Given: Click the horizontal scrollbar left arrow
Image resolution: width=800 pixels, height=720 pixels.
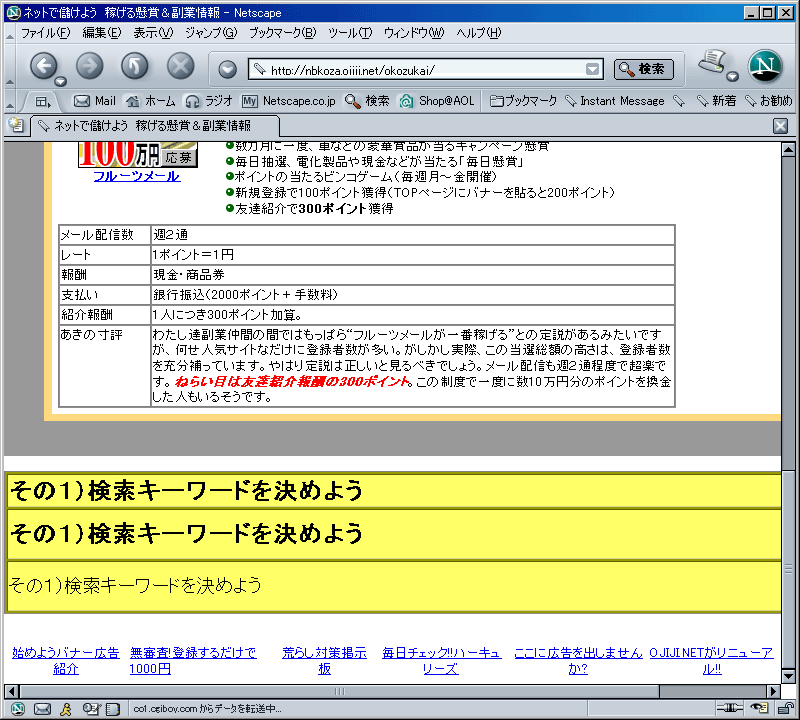Looking at the screenshot, I should (x=12, y=691).
